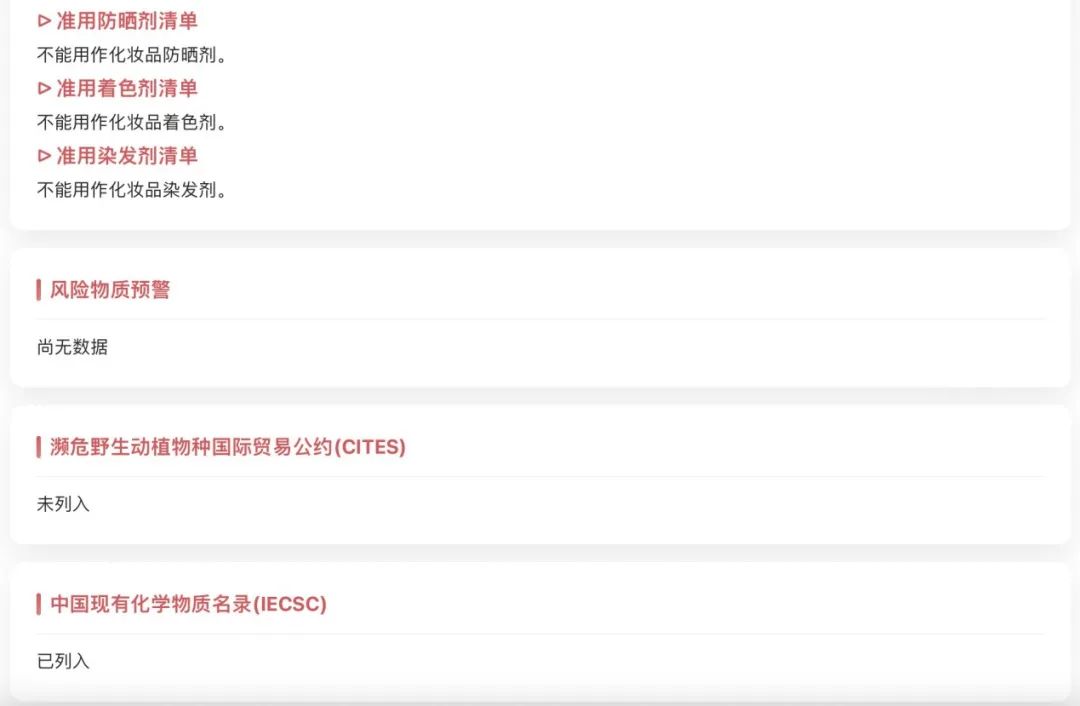
Task: Click the 已列入 status under IECSC
Action: pos(63,661)
